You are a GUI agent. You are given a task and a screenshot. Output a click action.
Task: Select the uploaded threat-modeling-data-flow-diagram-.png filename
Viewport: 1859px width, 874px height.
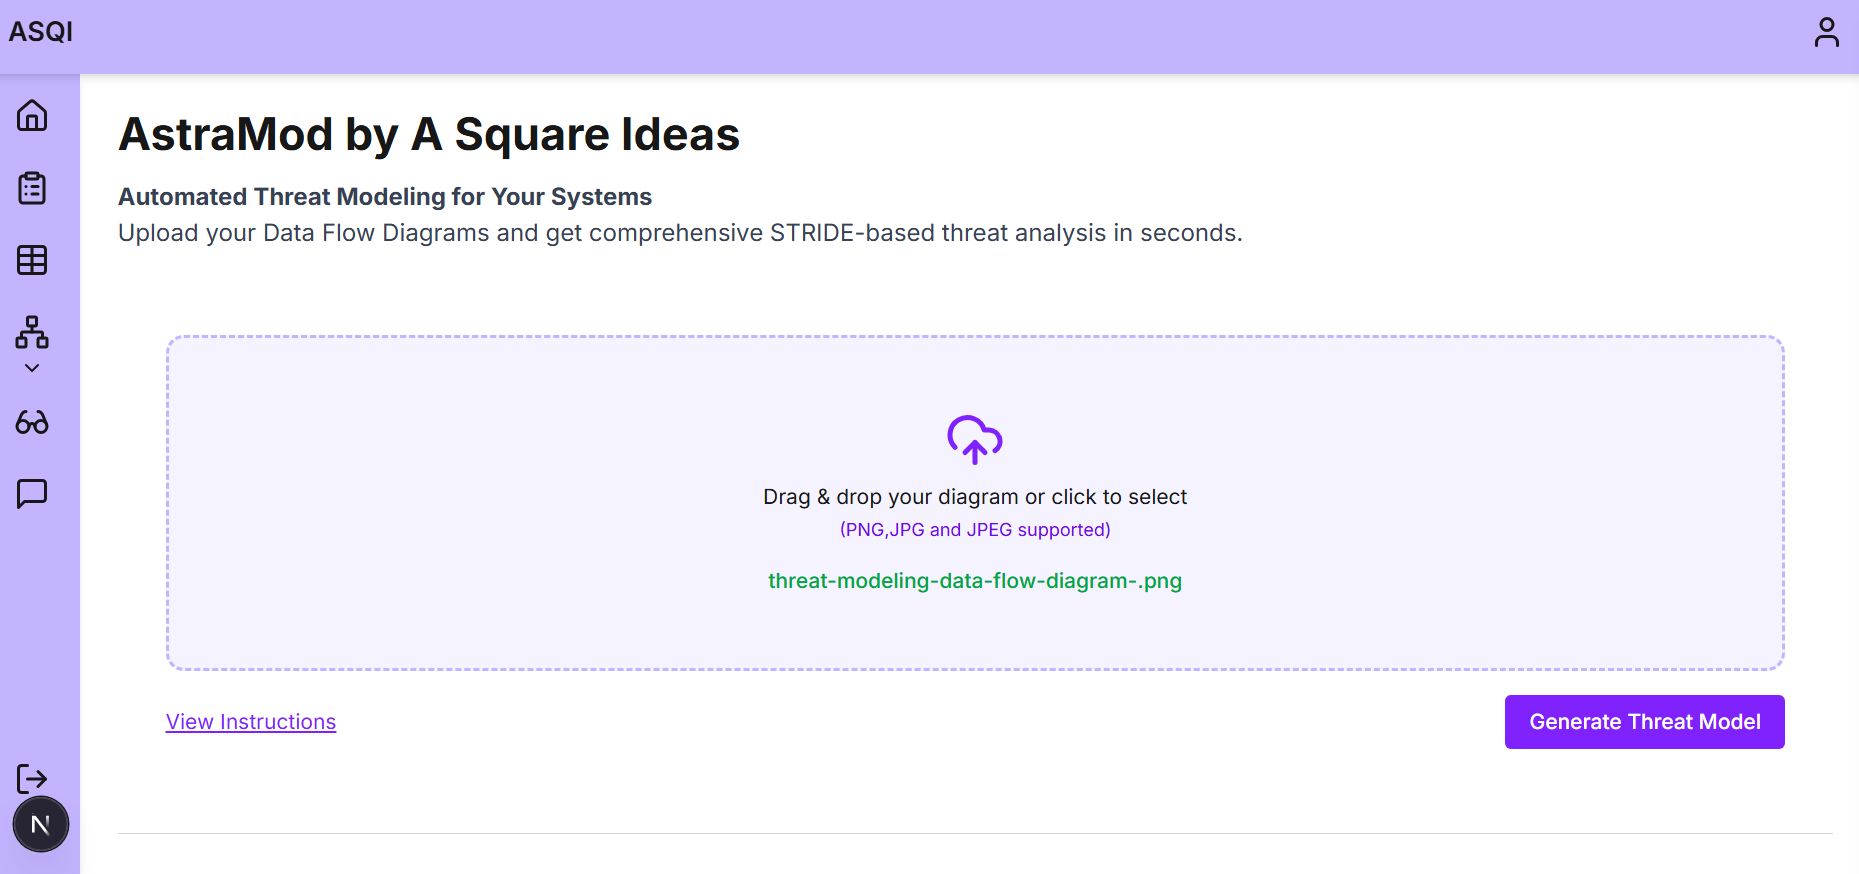(x=974, y=581)
